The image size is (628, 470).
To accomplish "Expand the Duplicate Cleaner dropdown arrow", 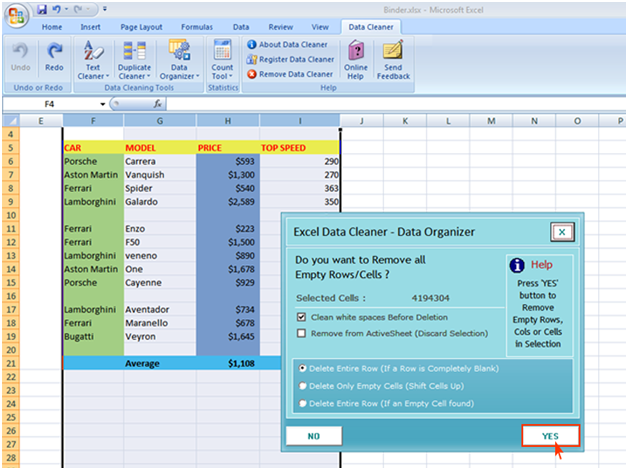I will (x=149, y=76).
